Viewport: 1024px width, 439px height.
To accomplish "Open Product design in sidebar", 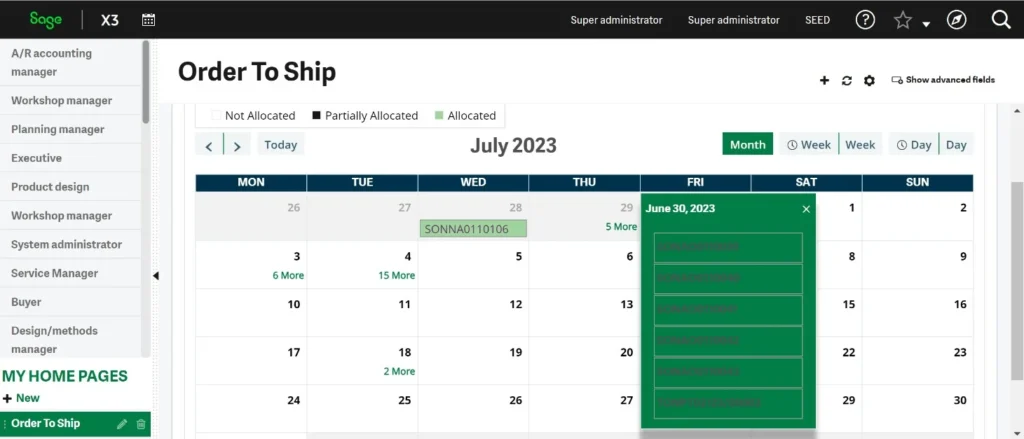I will (71, 187).
